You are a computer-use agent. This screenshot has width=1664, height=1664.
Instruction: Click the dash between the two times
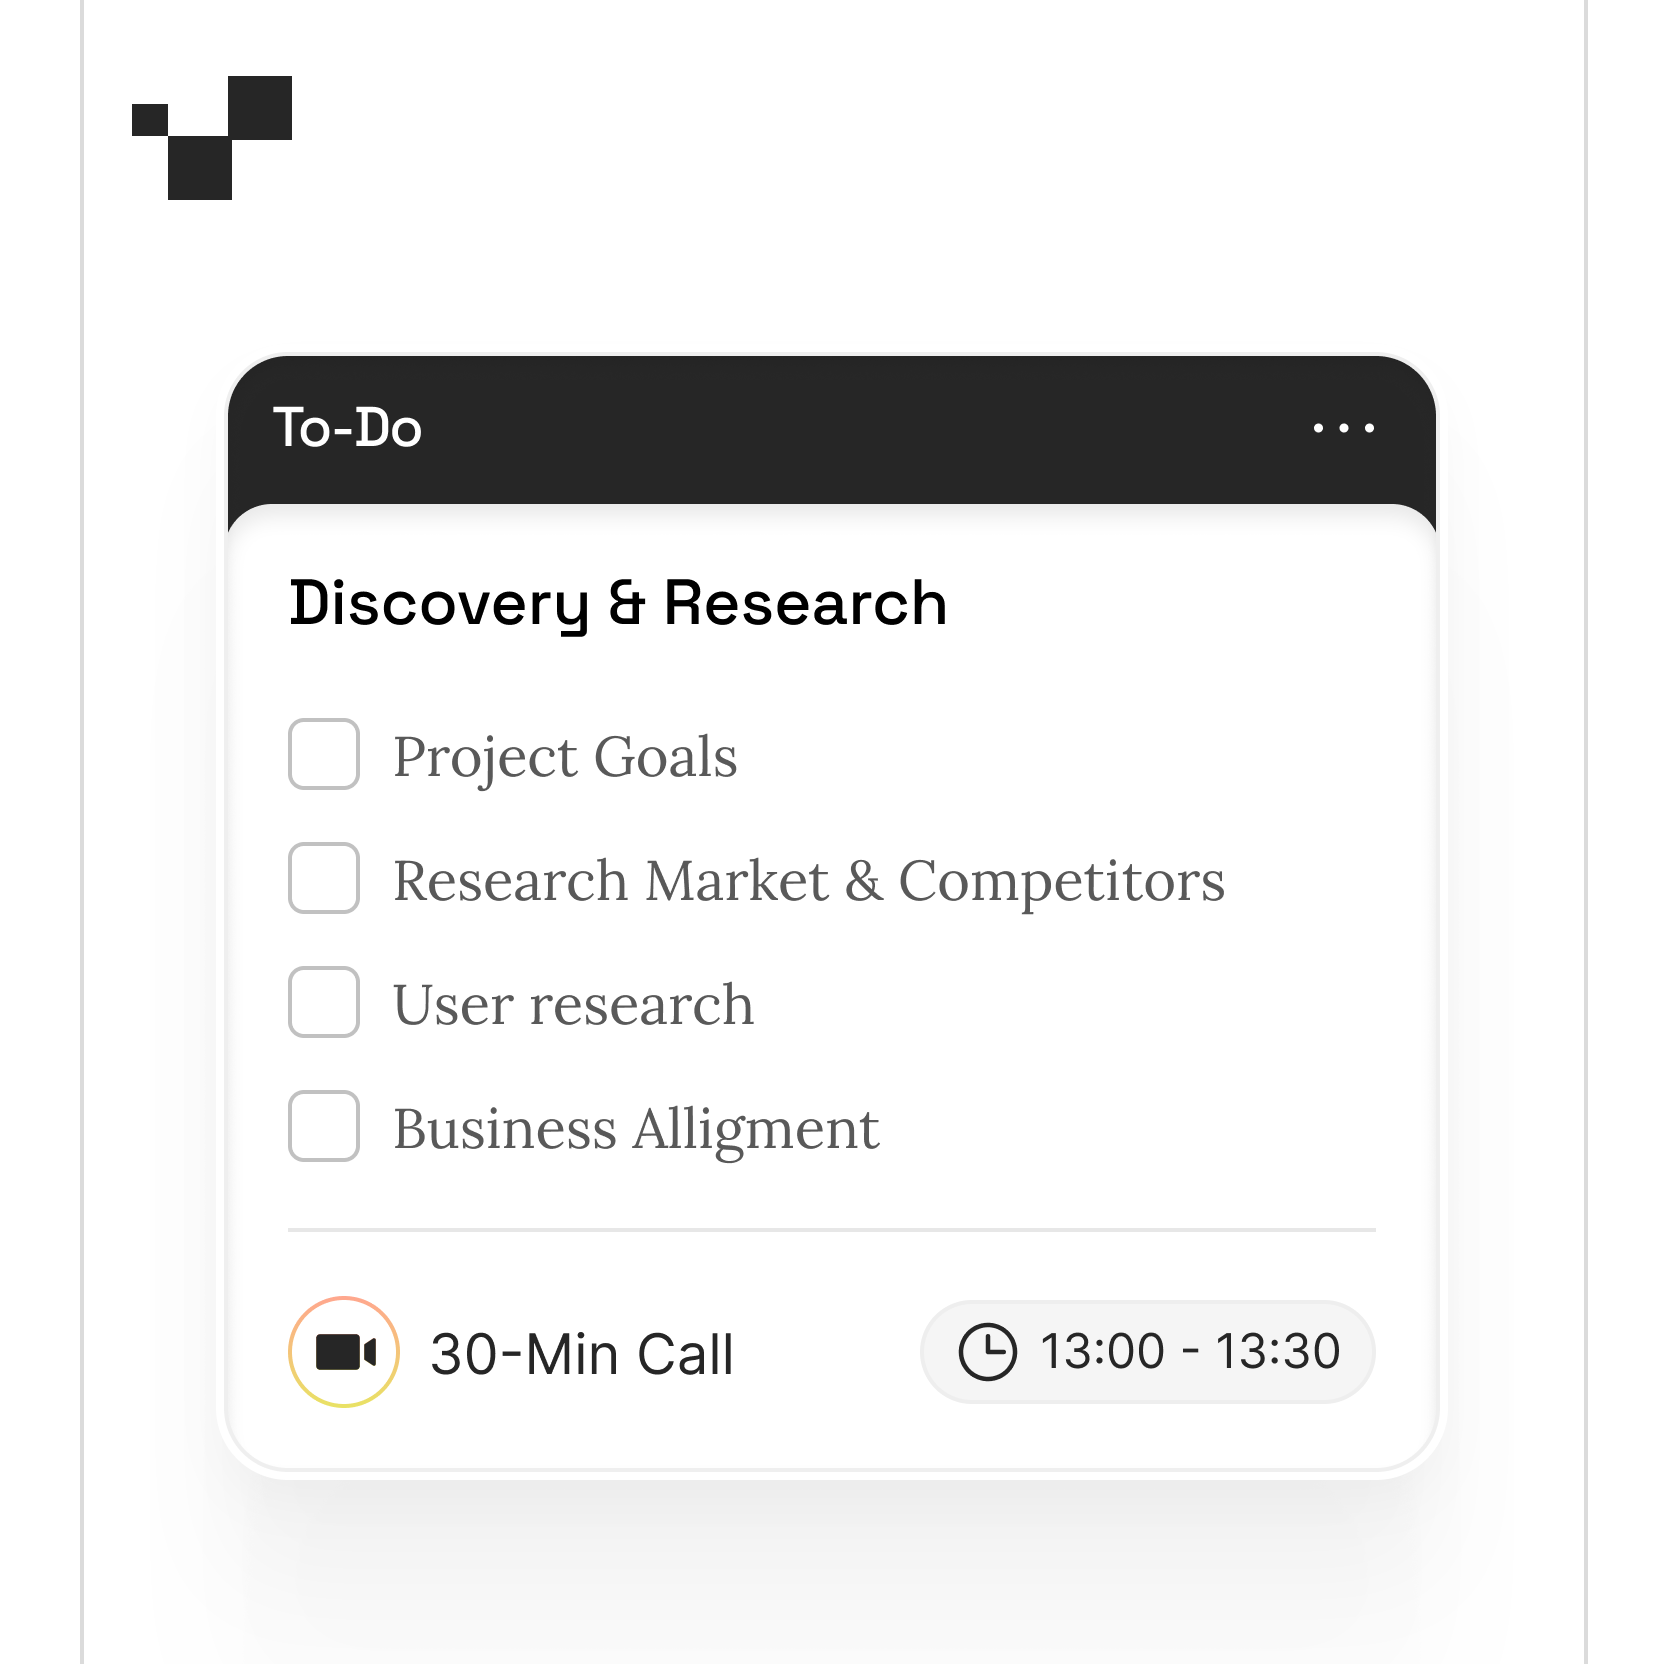click(1190, 1352)
